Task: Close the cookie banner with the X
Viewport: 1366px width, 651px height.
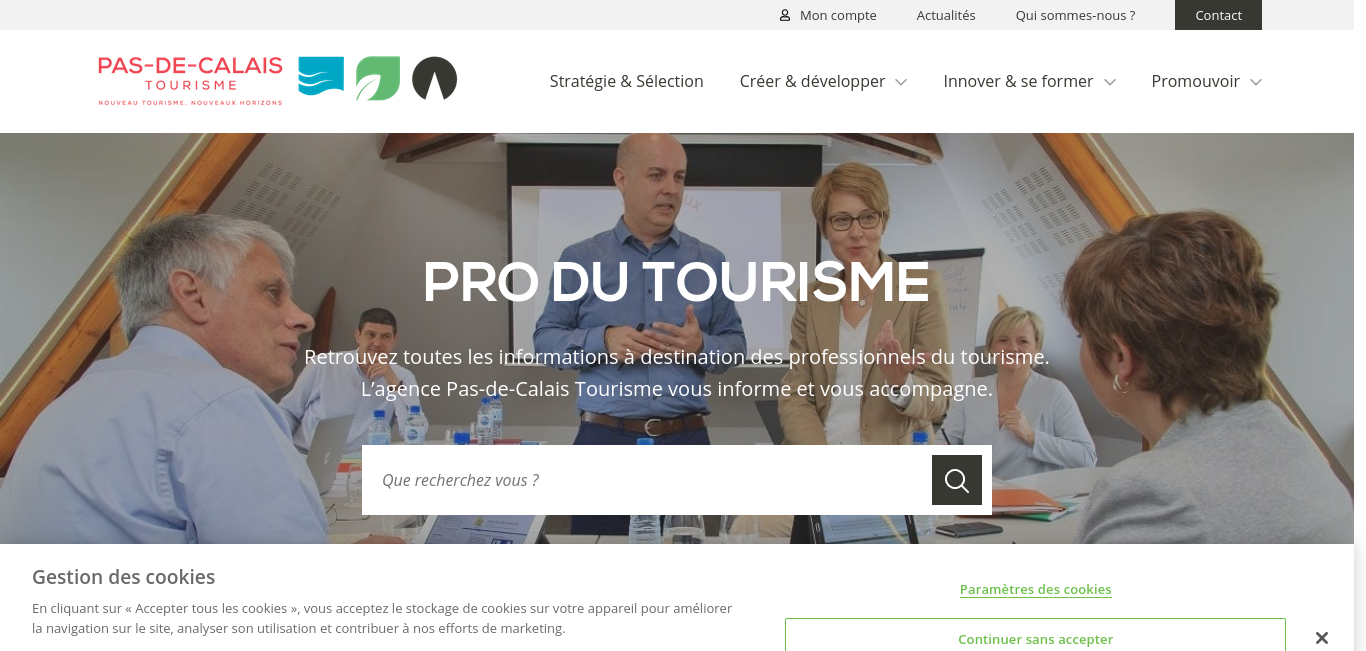Action: 1321,638
